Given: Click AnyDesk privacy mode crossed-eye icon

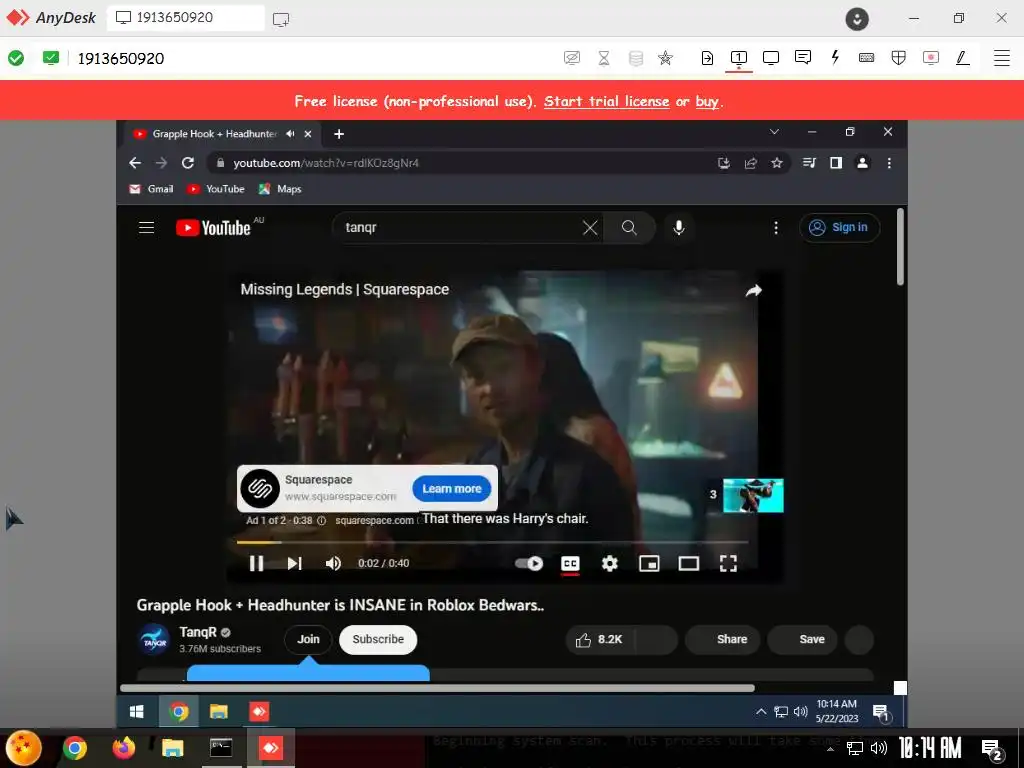Looking at the screenshot, I should click(571, 58).
